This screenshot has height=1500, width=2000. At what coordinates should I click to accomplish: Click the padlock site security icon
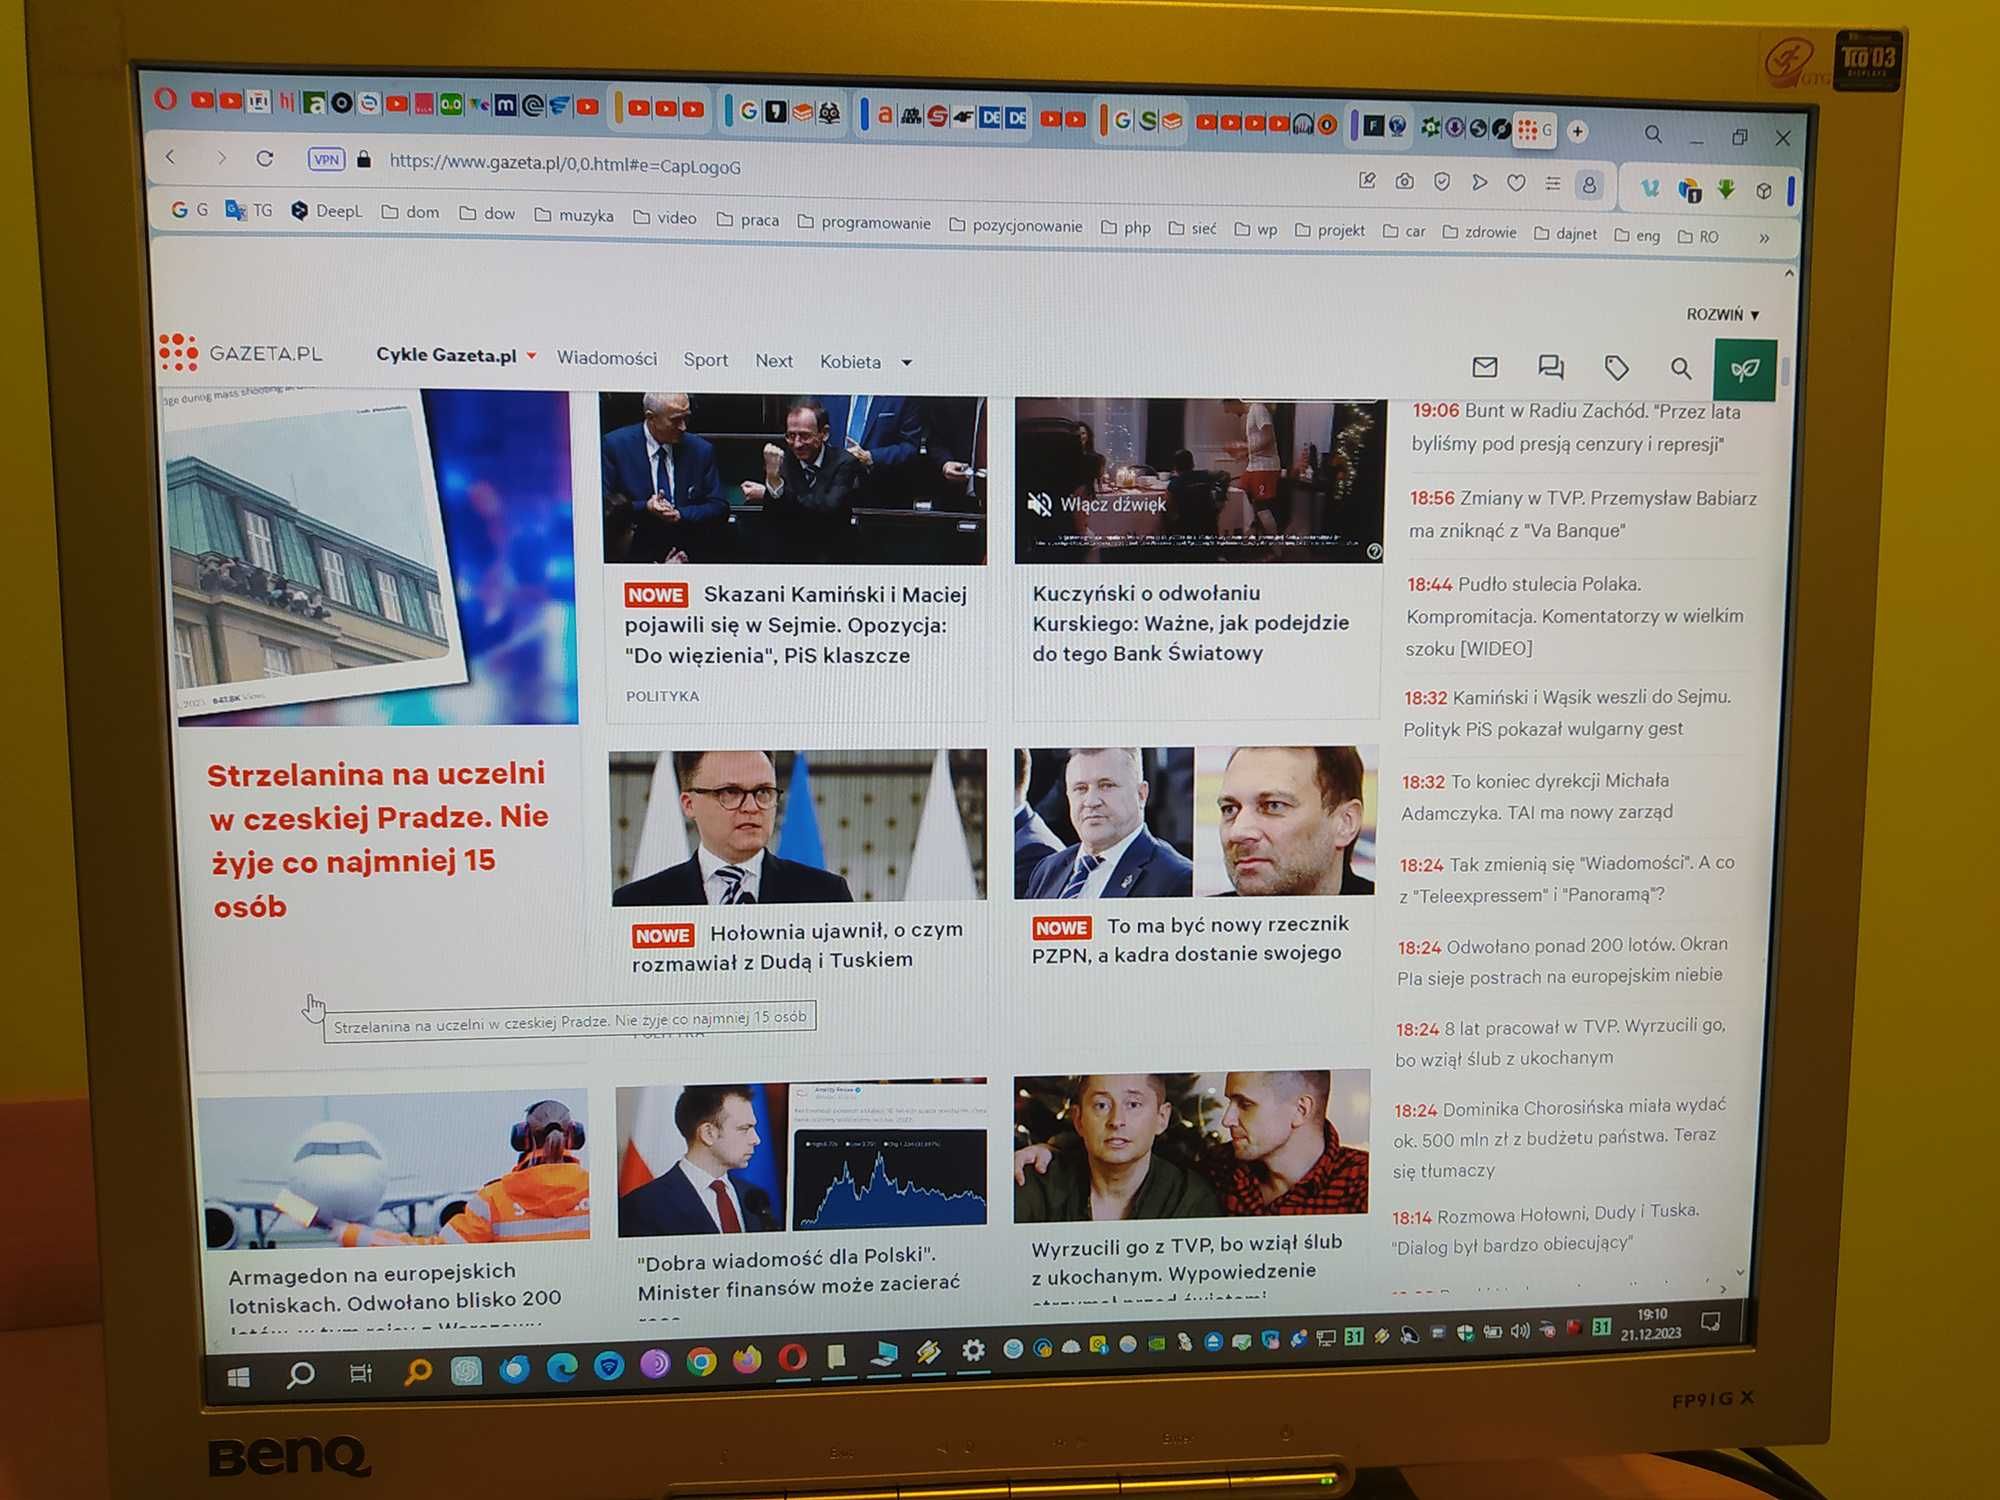(x=364, y=160)
